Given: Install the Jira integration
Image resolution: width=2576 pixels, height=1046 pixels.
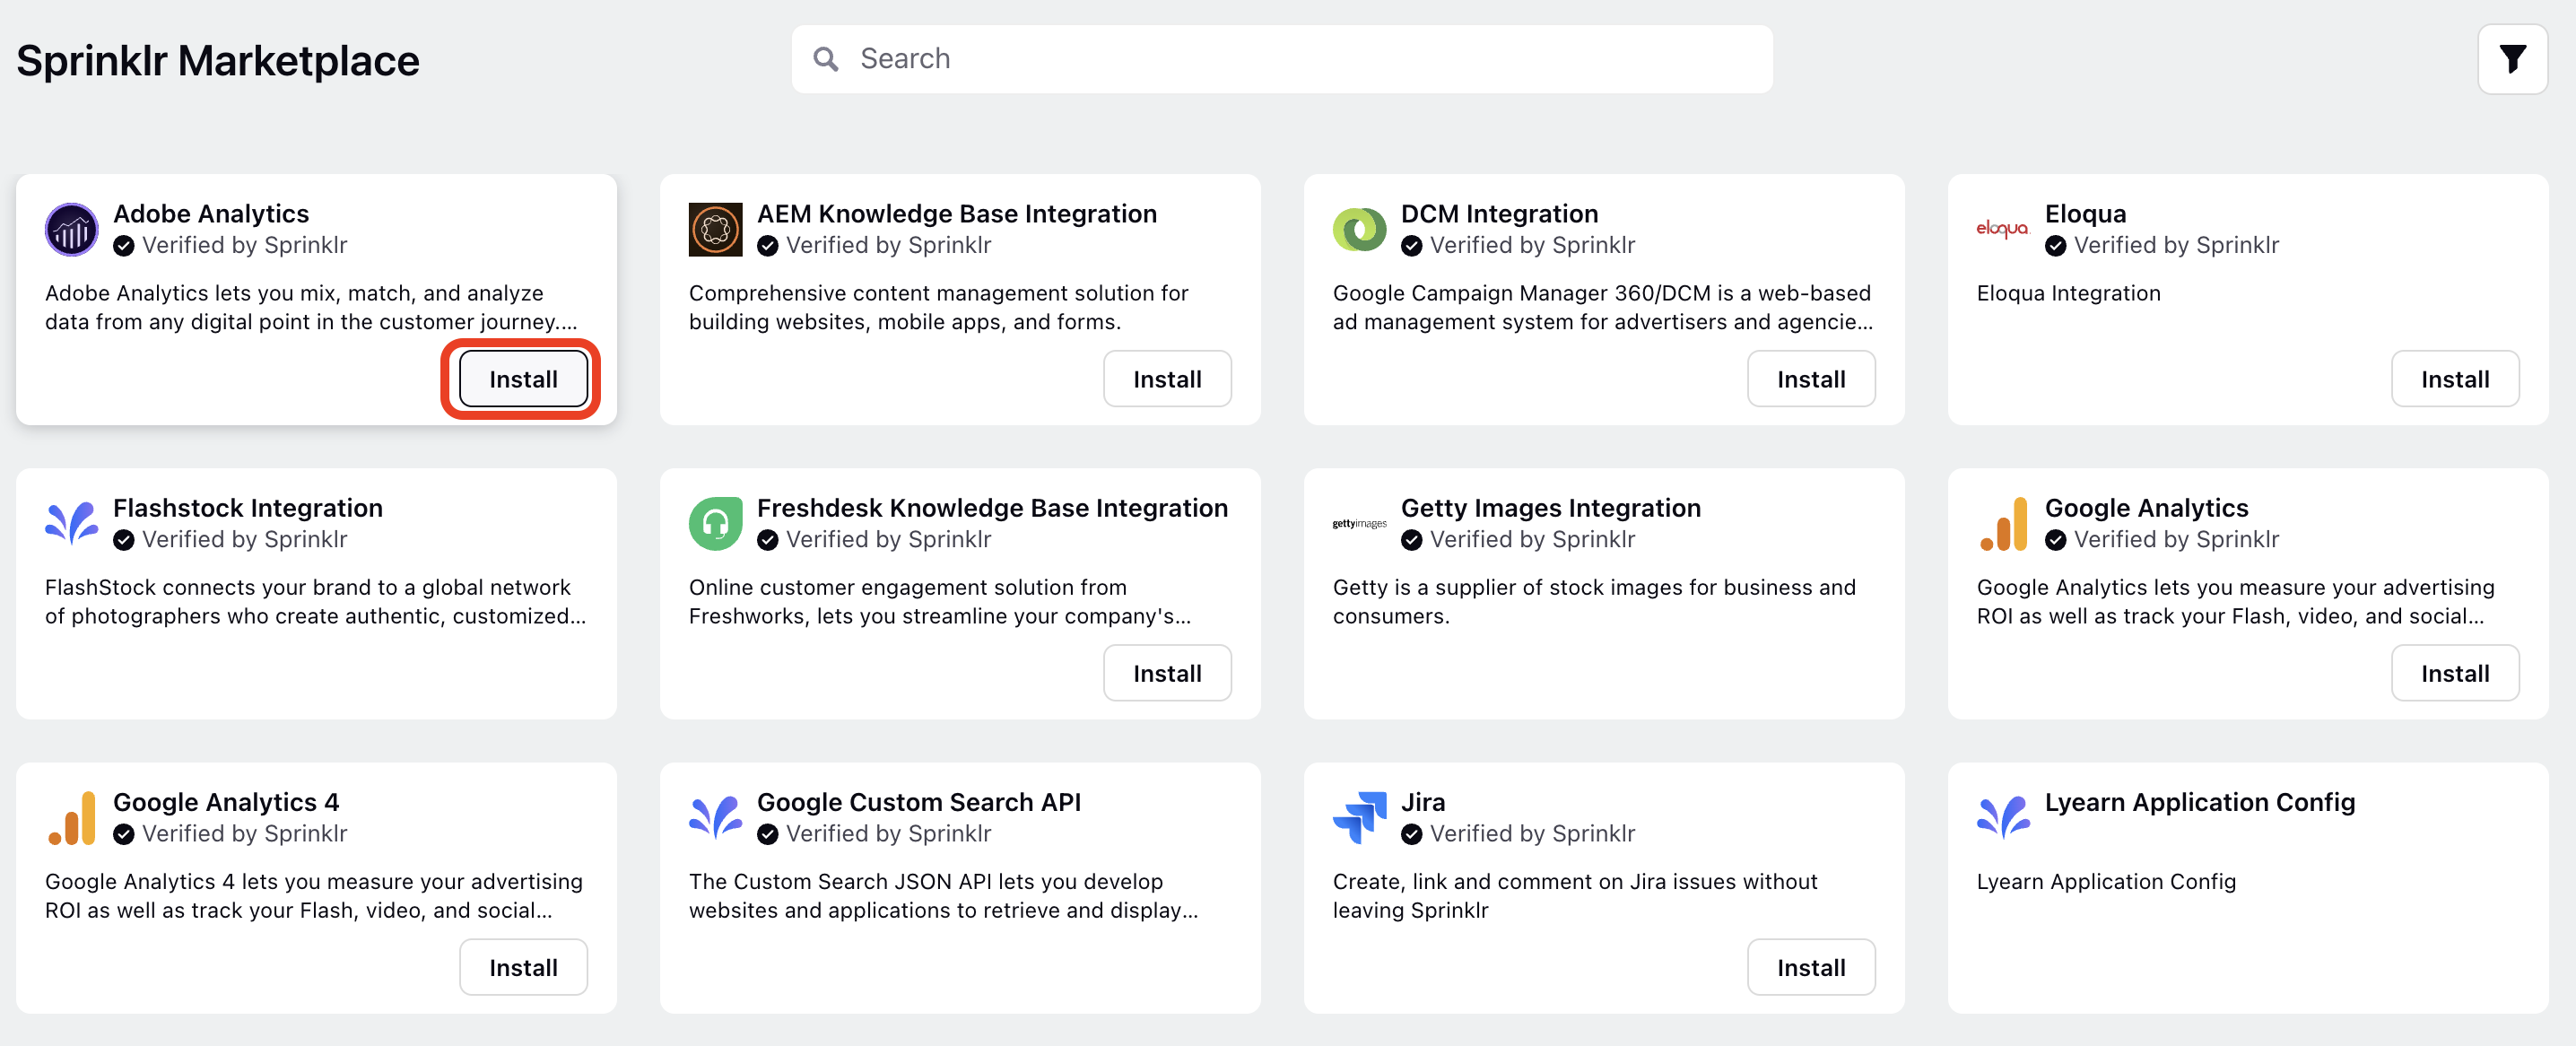Looking at the screenshot, I should [1811, 967].
